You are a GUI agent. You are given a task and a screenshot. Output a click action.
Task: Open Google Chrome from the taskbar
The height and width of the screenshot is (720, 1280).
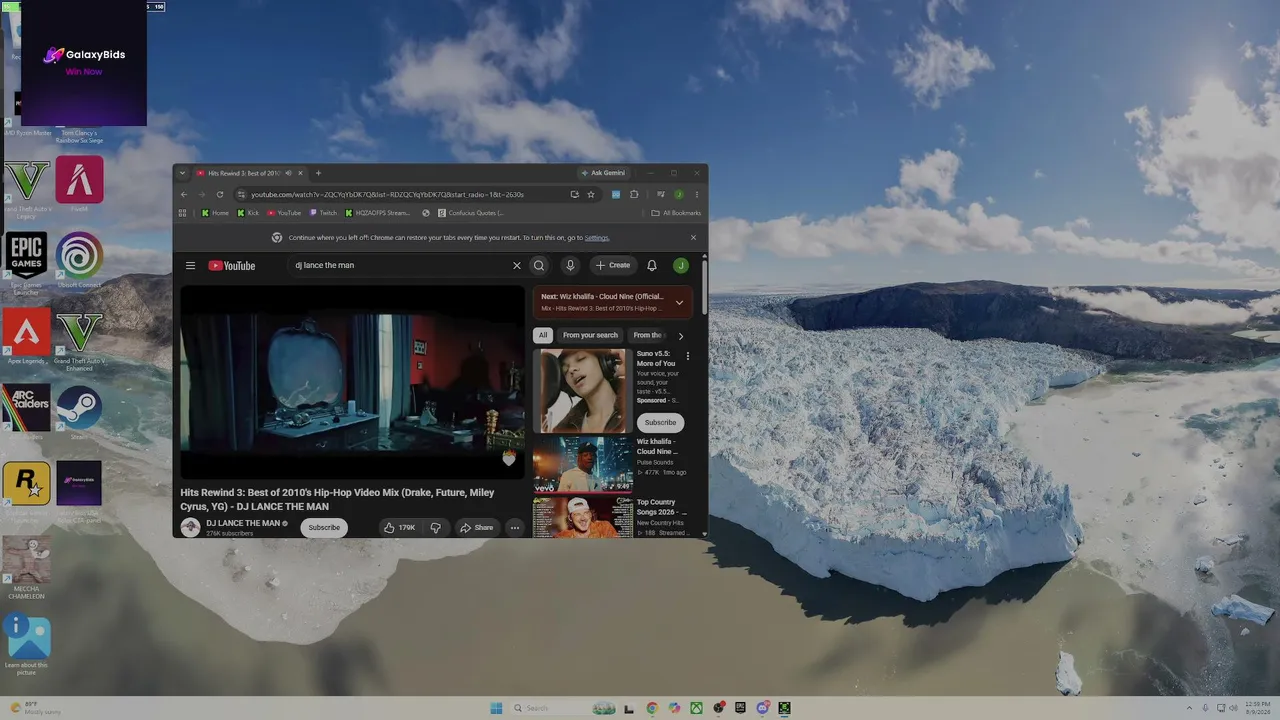[x=652, y=708]
